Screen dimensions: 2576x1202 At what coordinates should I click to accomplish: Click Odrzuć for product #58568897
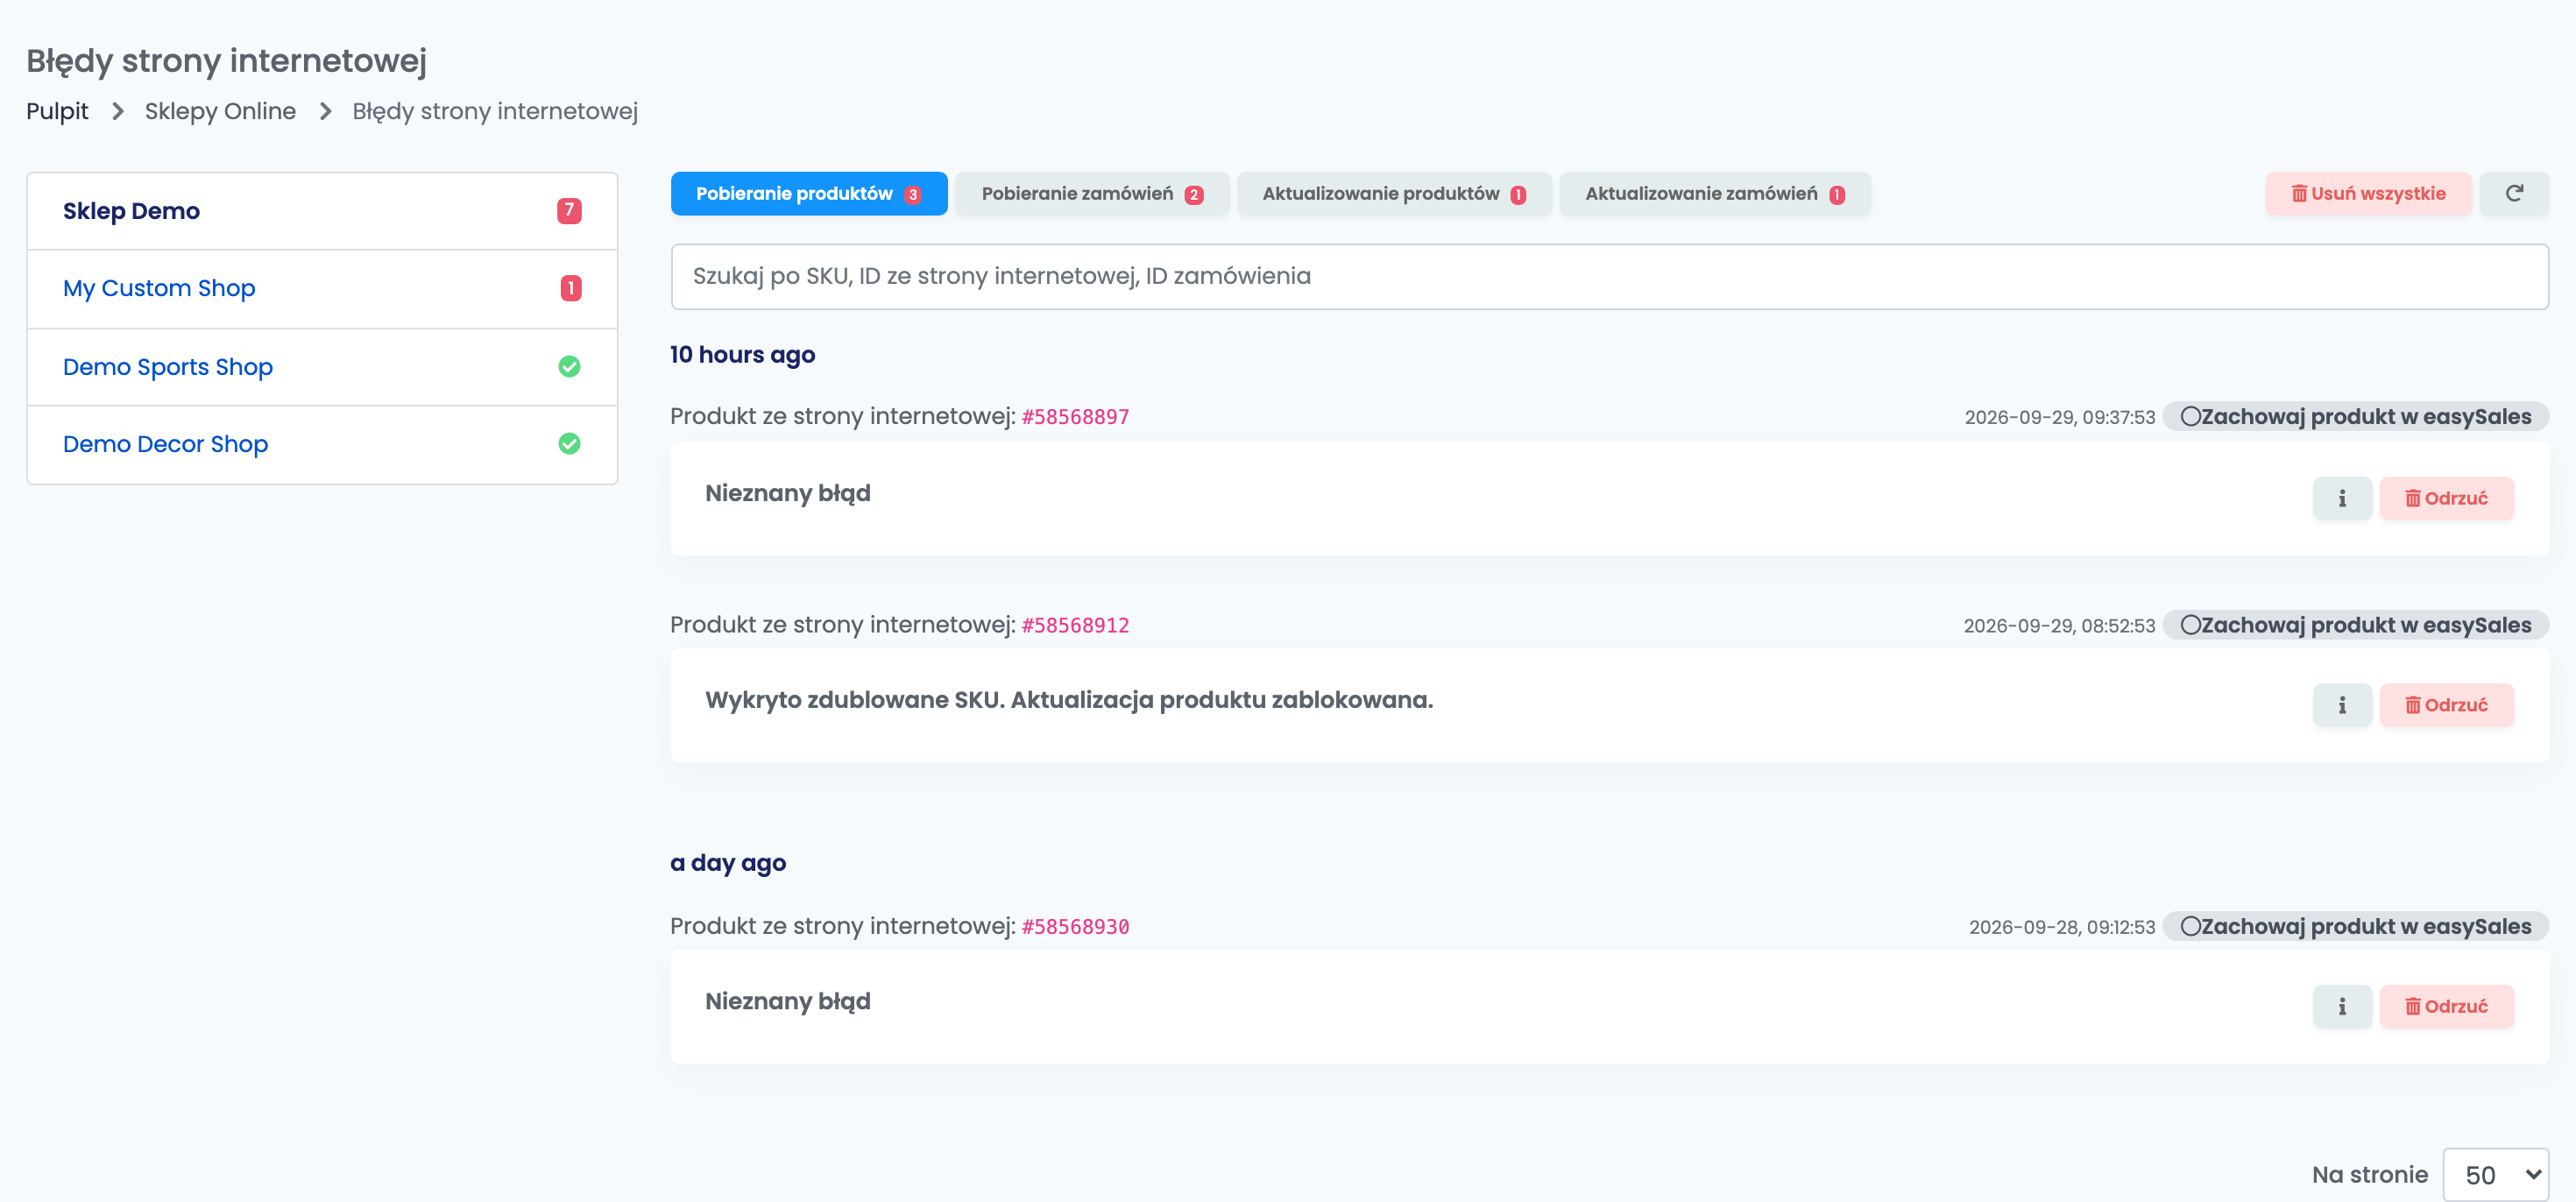tap(2446, 498)
